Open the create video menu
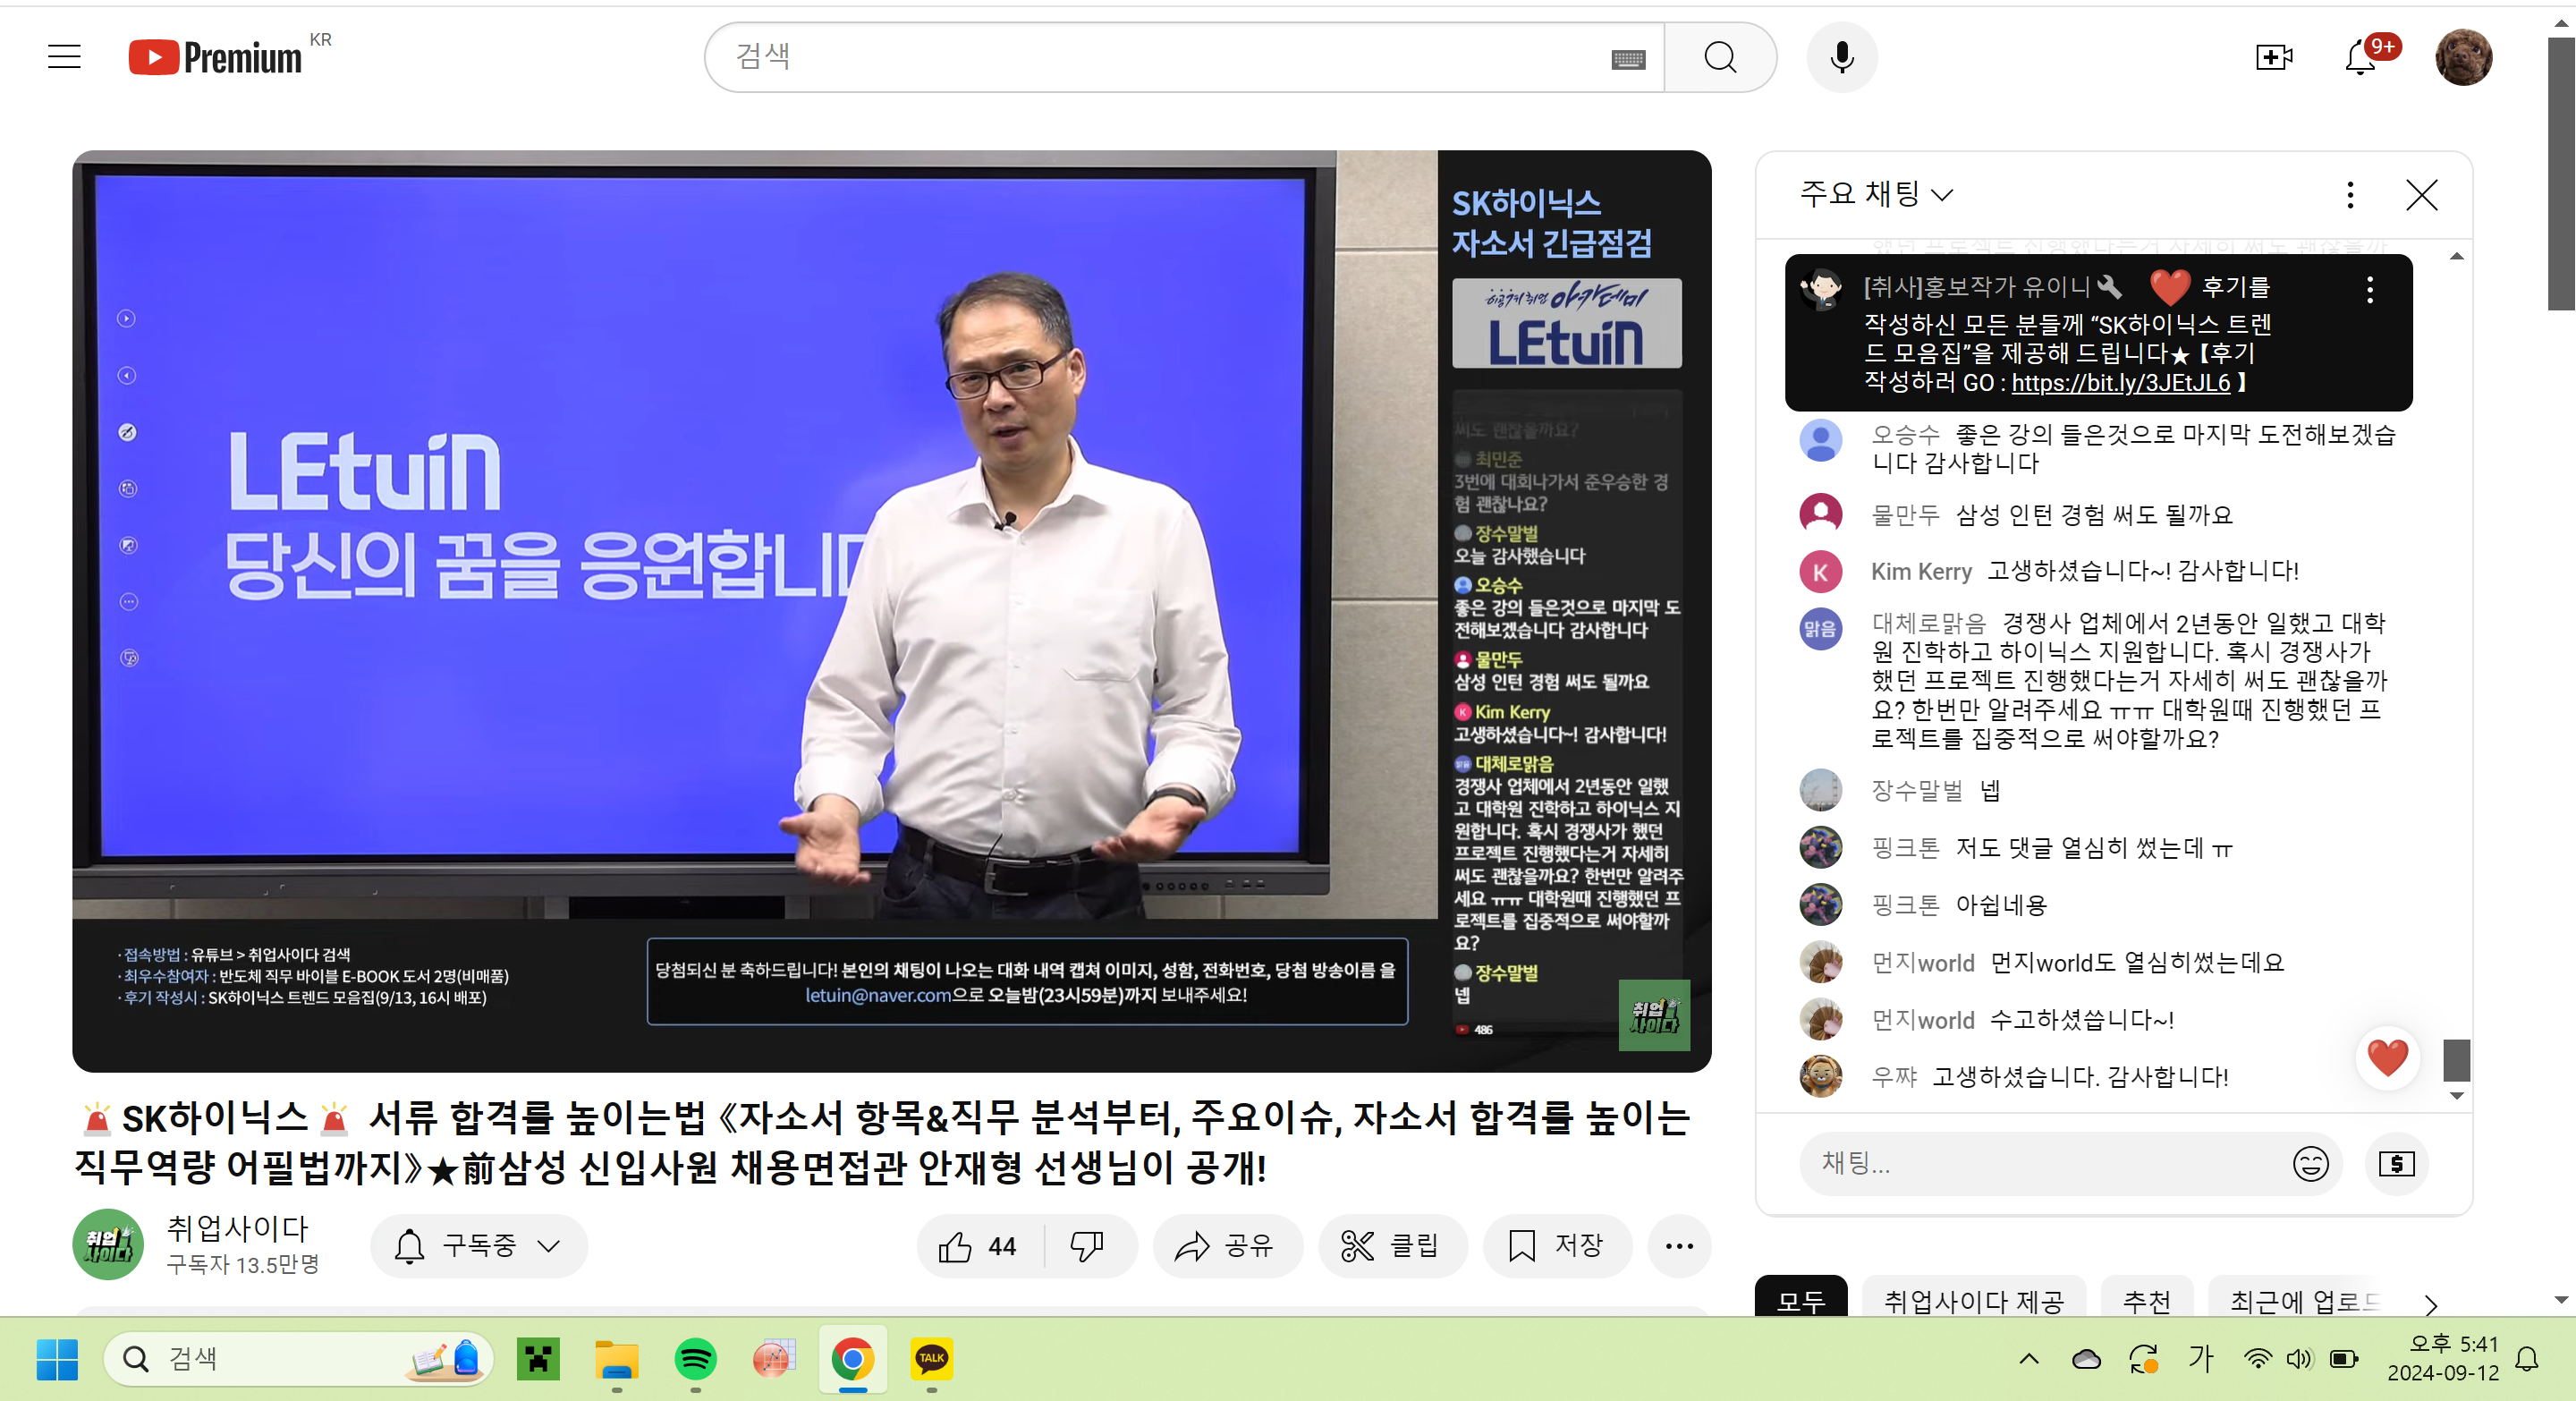 [2274, 57]
